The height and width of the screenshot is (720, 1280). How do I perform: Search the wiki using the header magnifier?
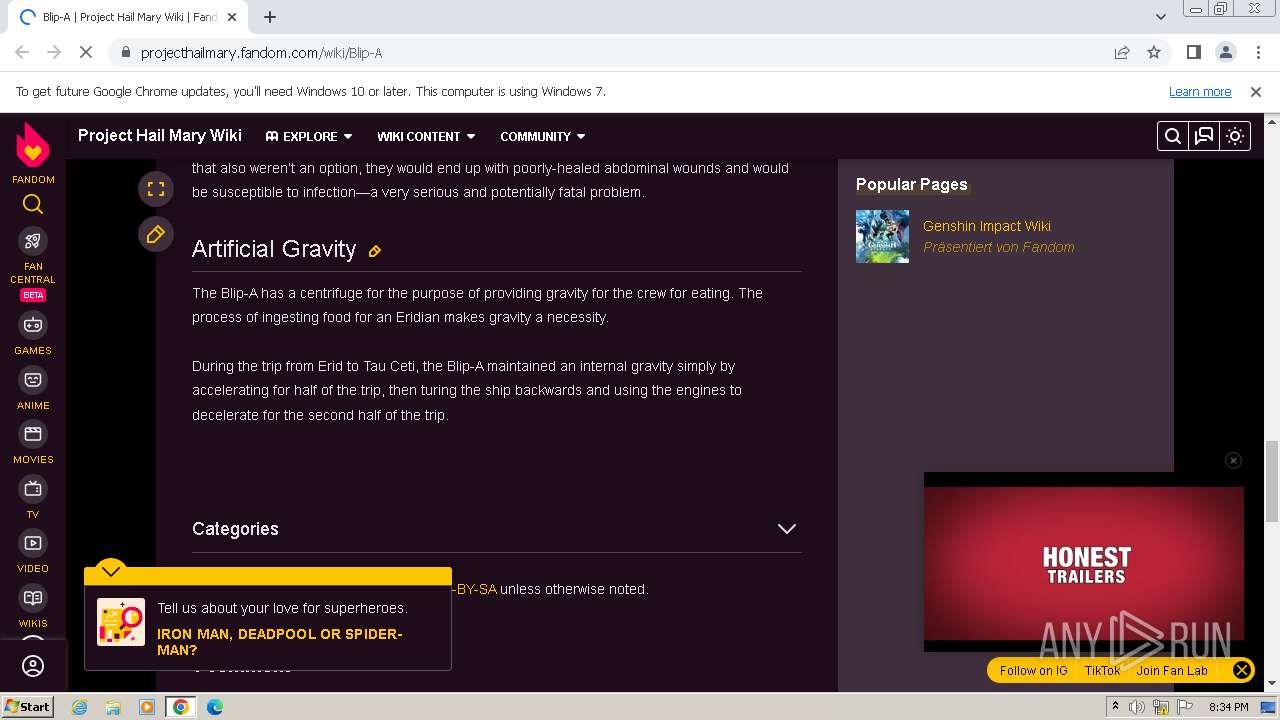[1173, 136]
